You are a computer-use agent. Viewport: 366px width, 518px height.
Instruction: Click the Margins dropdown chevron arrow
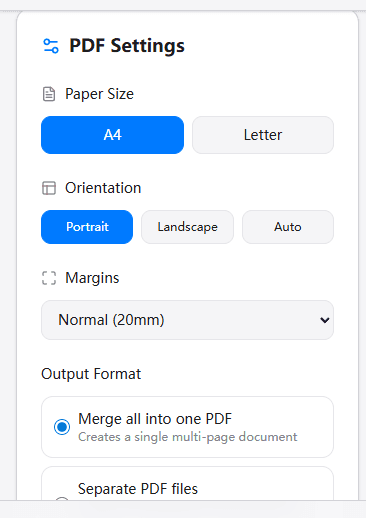coord(324,320)
